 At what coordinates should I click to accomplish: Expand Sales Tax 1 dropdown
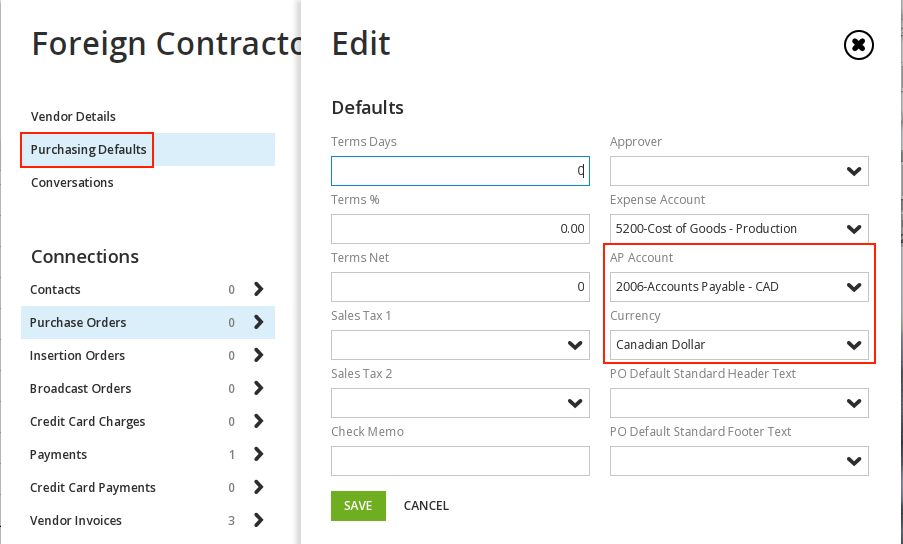[x=460, y=345]
